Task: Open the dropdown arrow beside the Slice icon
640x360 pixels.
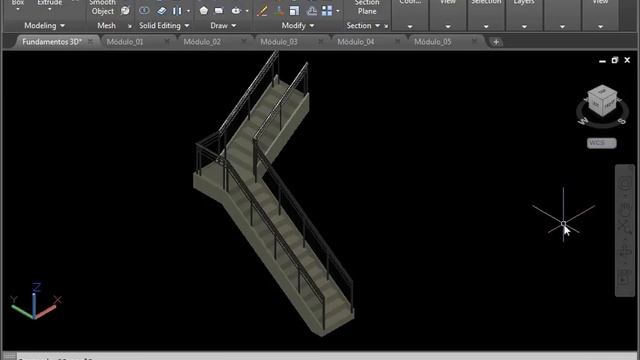Action: tap(188, 11)
